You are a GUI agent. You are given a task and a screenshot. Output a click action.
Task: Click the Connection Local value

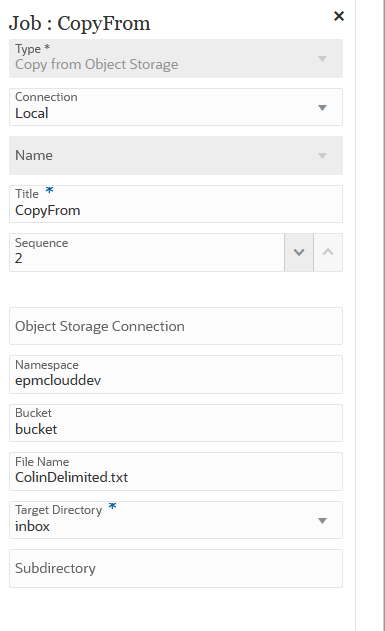[x=32, y=113]
